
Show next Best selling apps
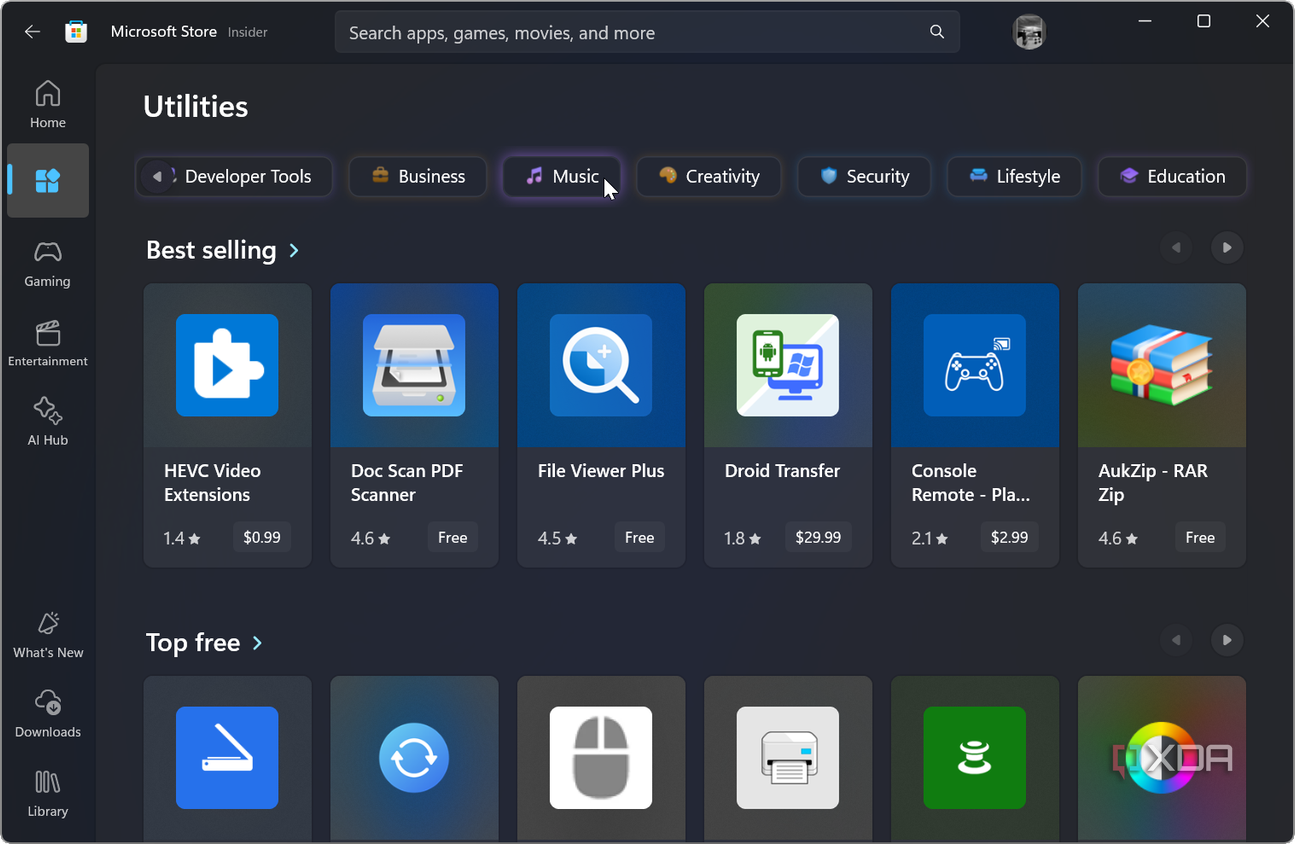[x=1227, y=248]
